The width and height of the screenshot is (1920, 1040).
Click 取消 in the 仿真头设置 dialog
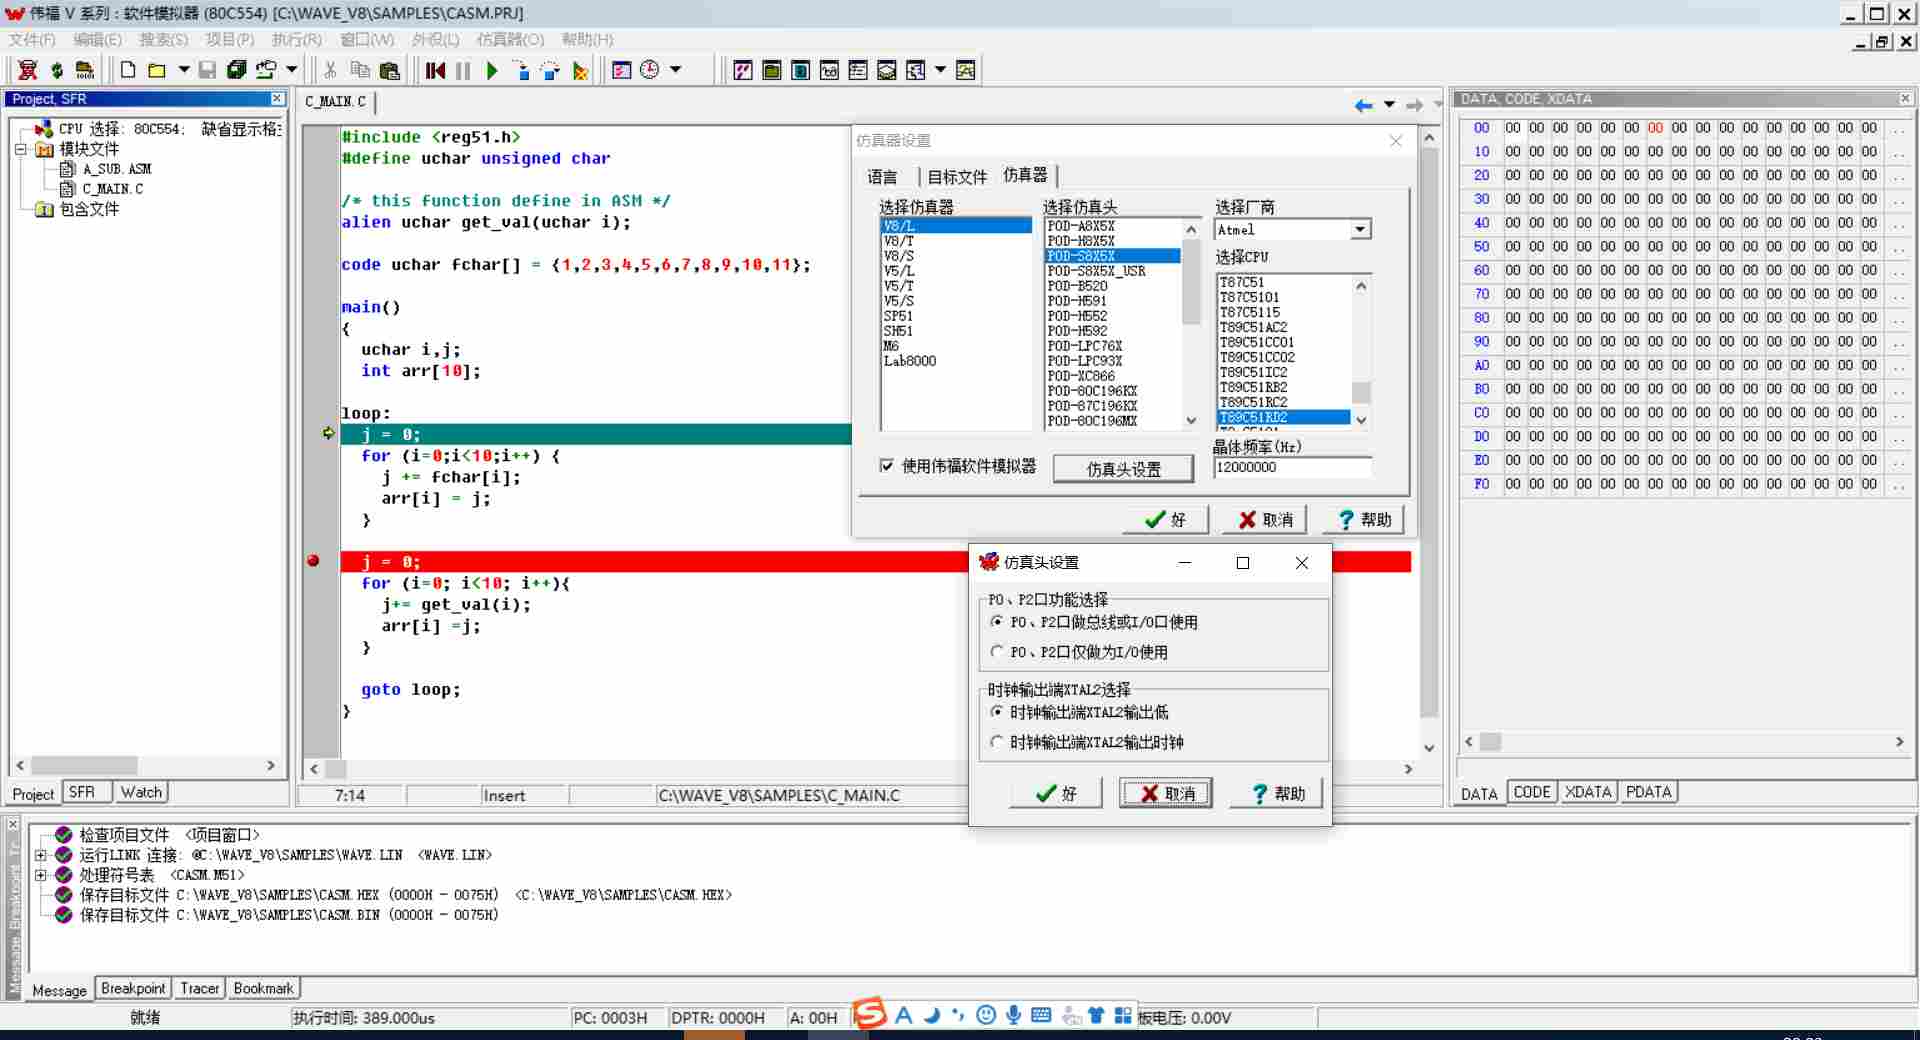coord(1166,793)
